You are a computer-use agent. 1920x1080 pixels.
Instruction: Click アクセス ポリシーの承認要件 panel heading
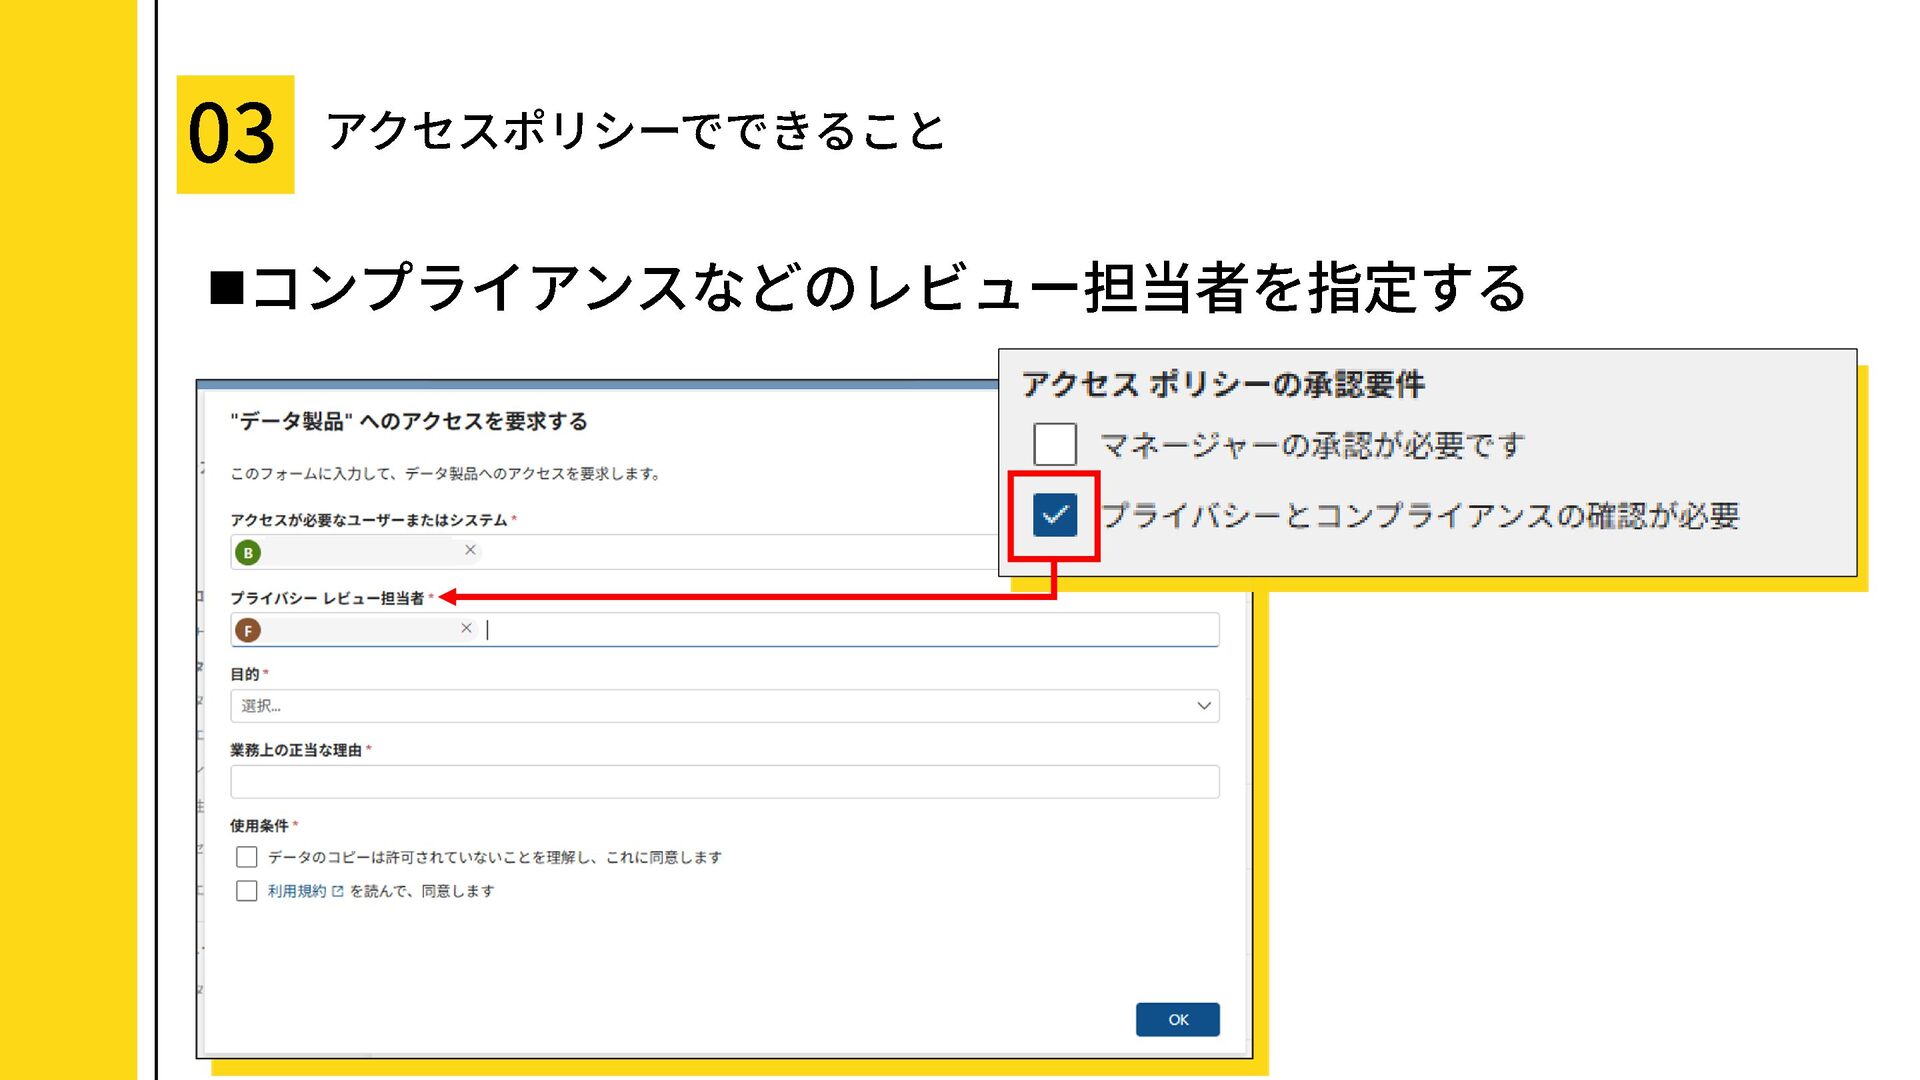point(1223,385)
